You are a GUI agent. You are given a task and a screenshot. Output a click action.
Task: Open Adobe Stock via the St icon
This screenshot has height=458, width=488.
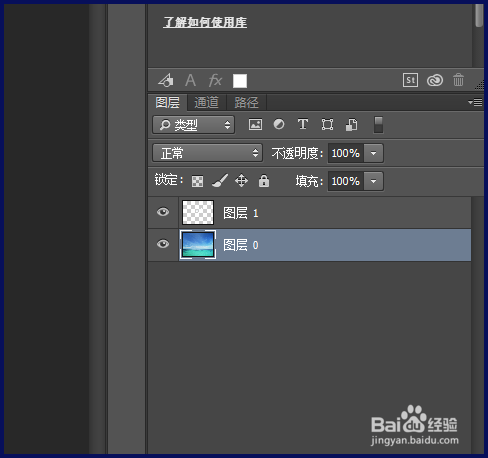click(x=410, y=80)
